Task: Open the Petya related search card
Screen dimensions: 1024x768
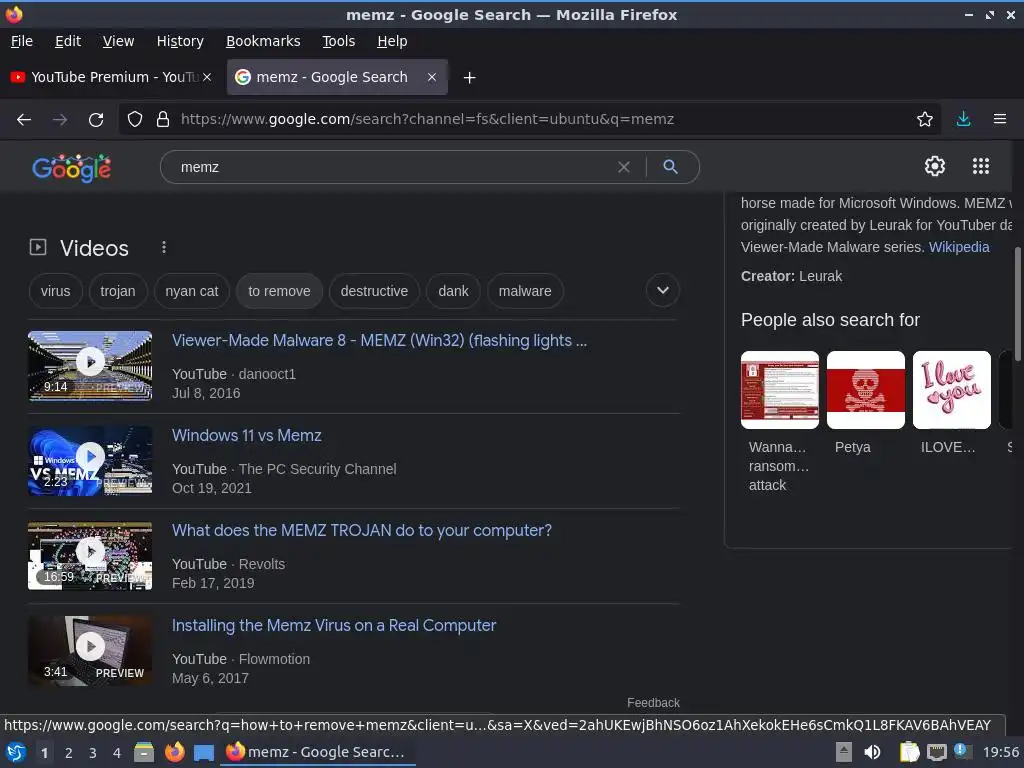Action: [866, 404]
